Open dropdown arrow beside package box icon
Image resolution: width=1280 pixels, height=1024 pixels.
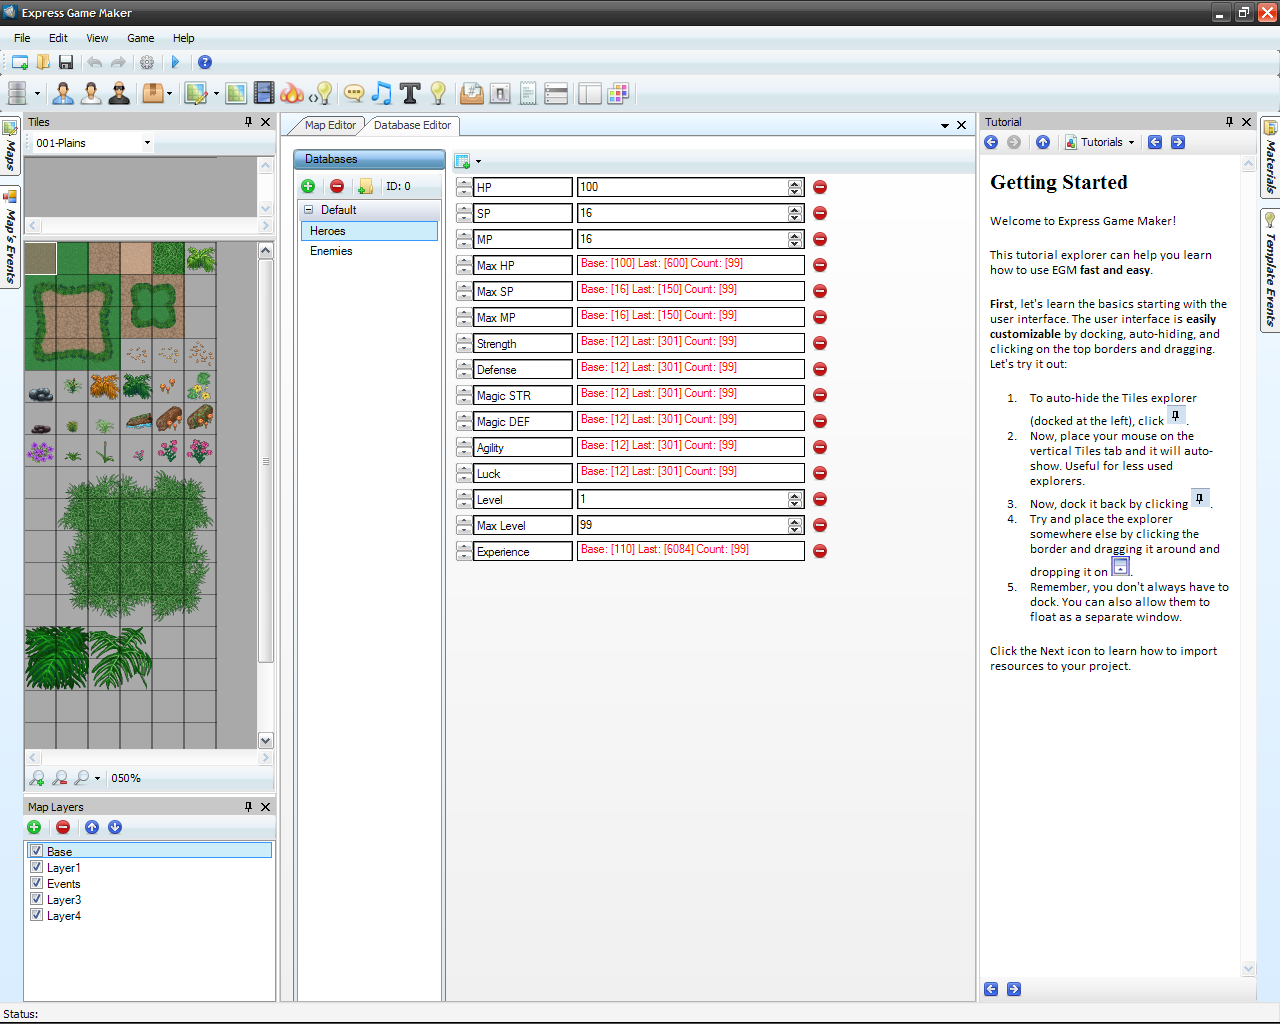click(x=169, y=94)
